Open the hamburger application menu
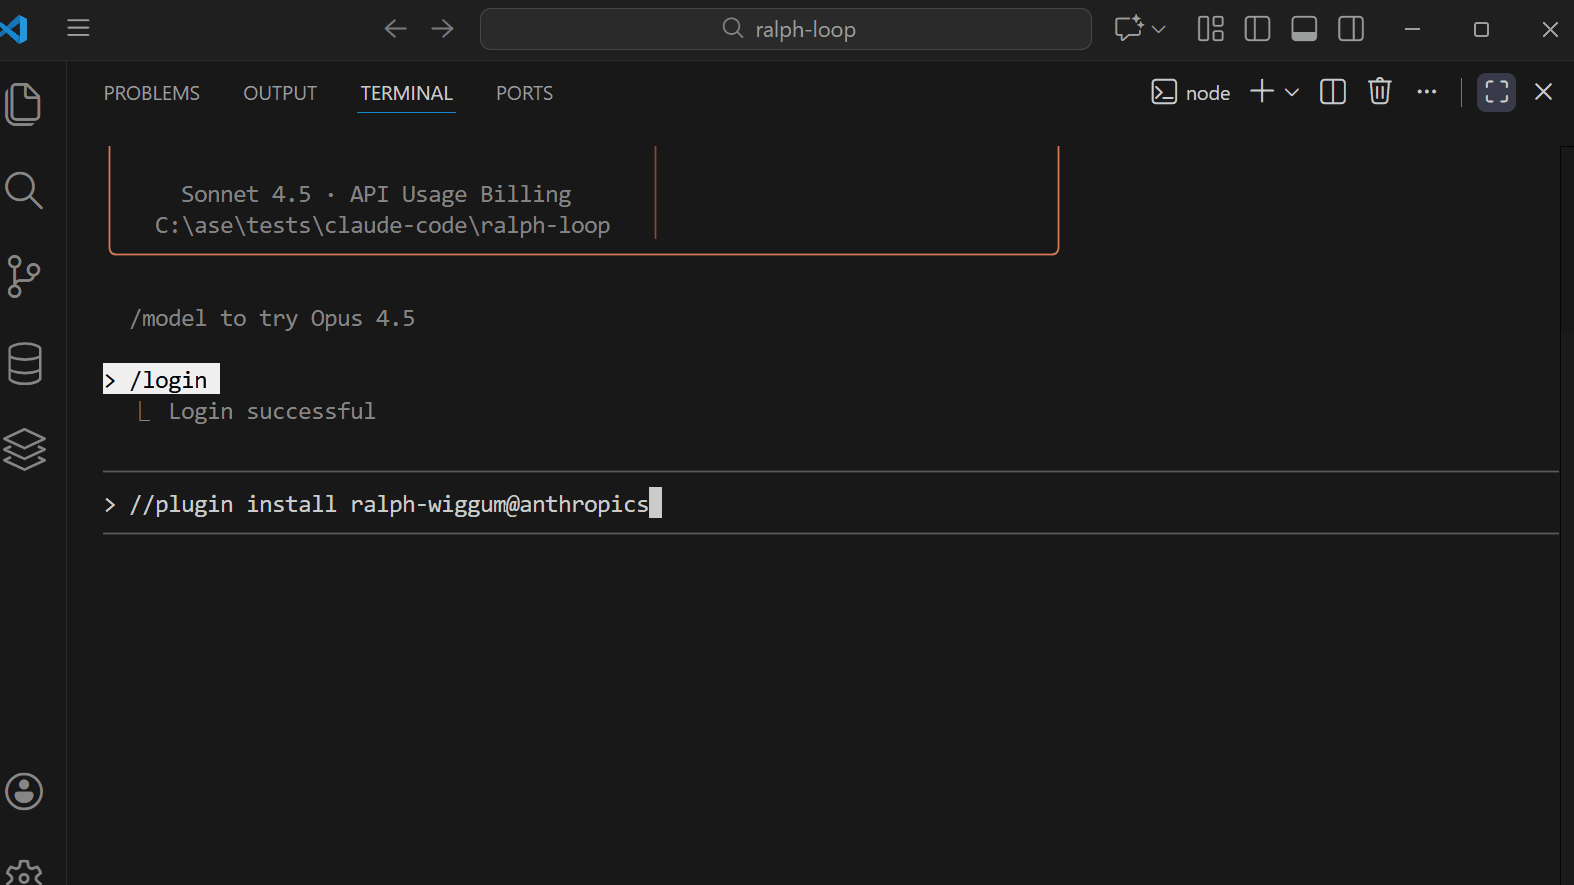Viewport: 1574px width, 885px height. click(78, 29)
